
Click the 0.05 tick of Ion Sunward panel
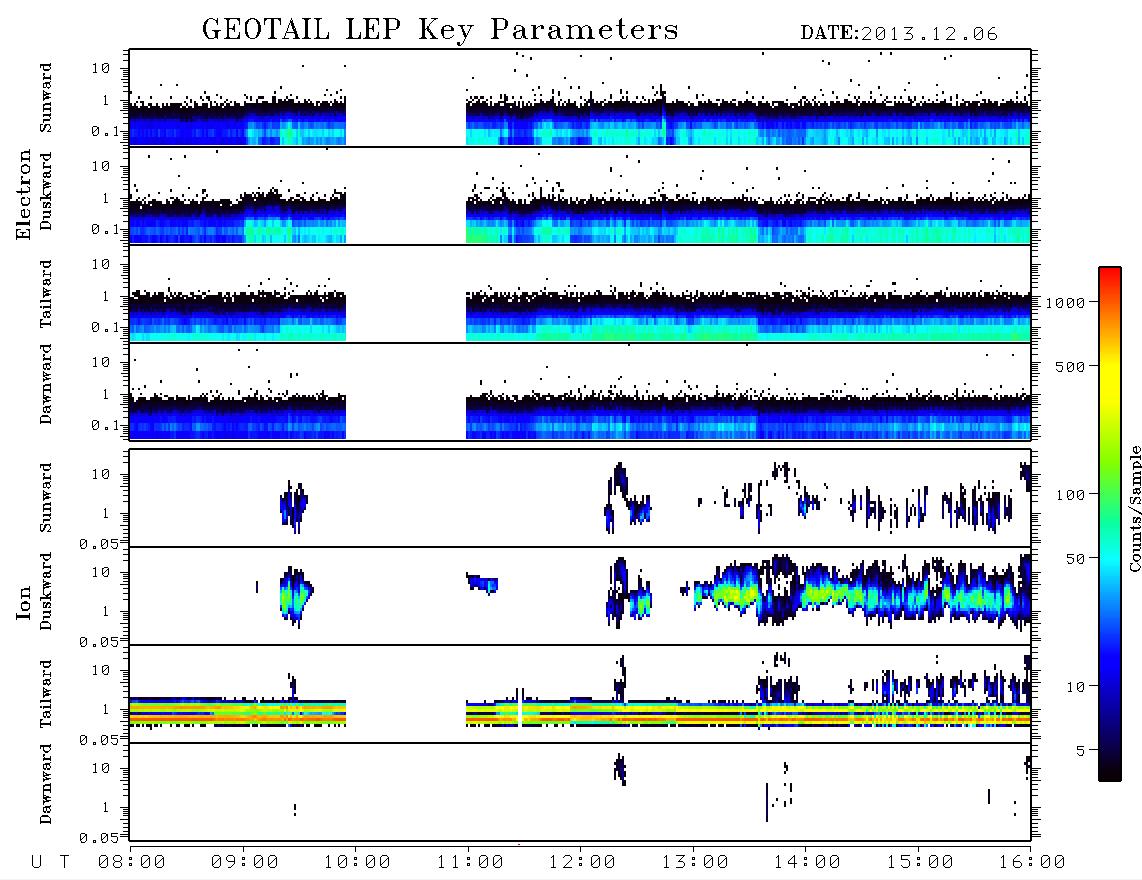[x=98, y=543]
